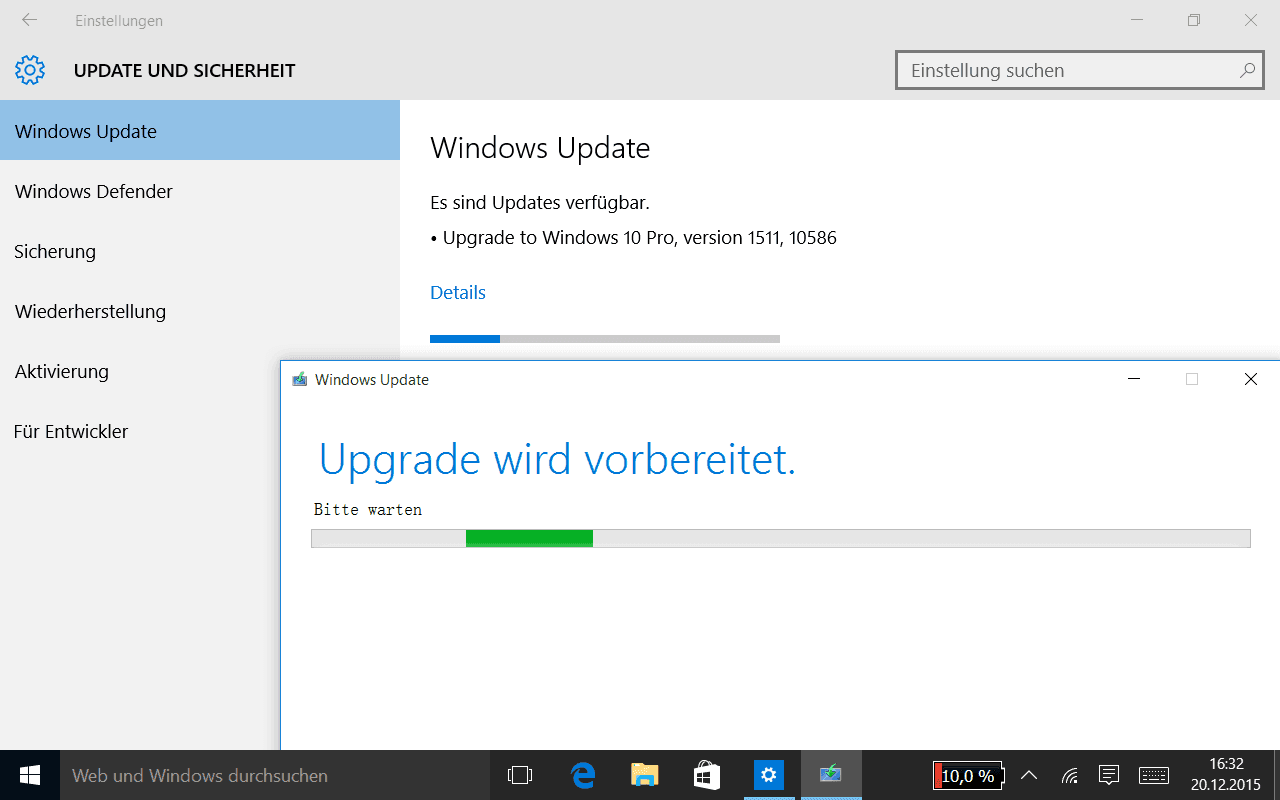
Task: Open the touch keyboard tray icon
Action: 1154,775
